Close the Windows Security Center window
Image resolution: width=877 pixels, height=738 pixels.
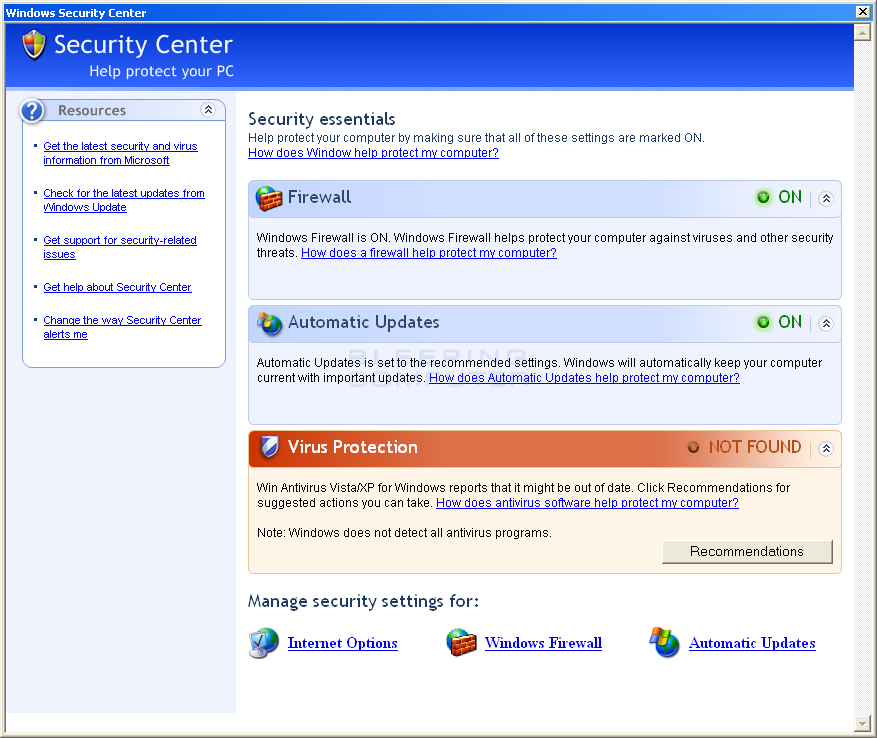click(x=863, y=12)
